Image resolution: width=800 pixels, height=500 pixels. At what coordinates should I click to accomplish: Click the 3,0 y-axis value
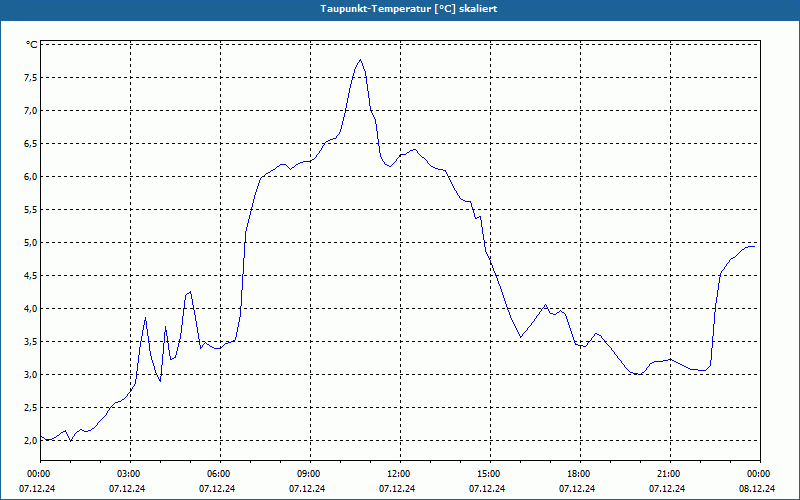click(30, 374)
